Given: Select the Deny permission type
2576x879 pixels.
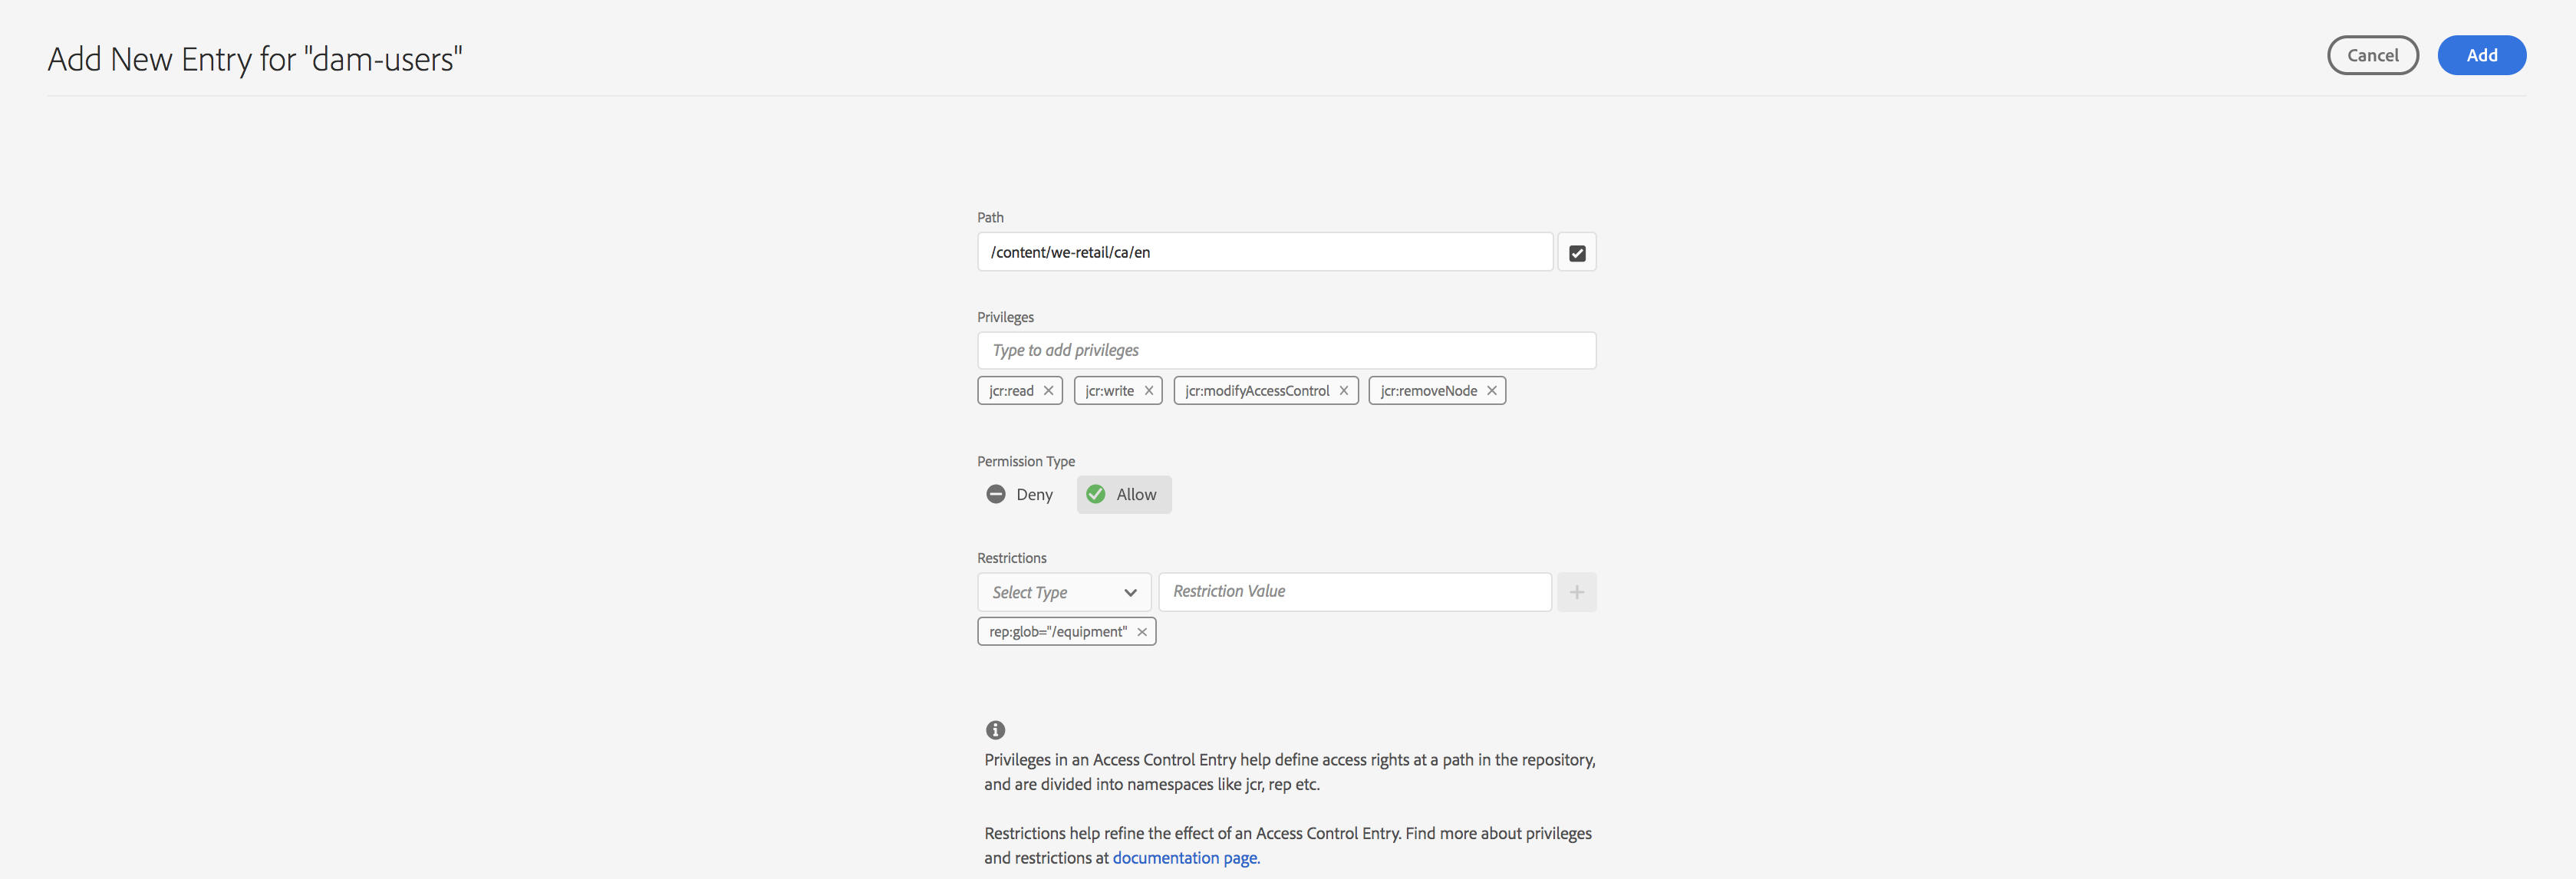Looking at the screenshot, I should click(x=1020, y=494).
